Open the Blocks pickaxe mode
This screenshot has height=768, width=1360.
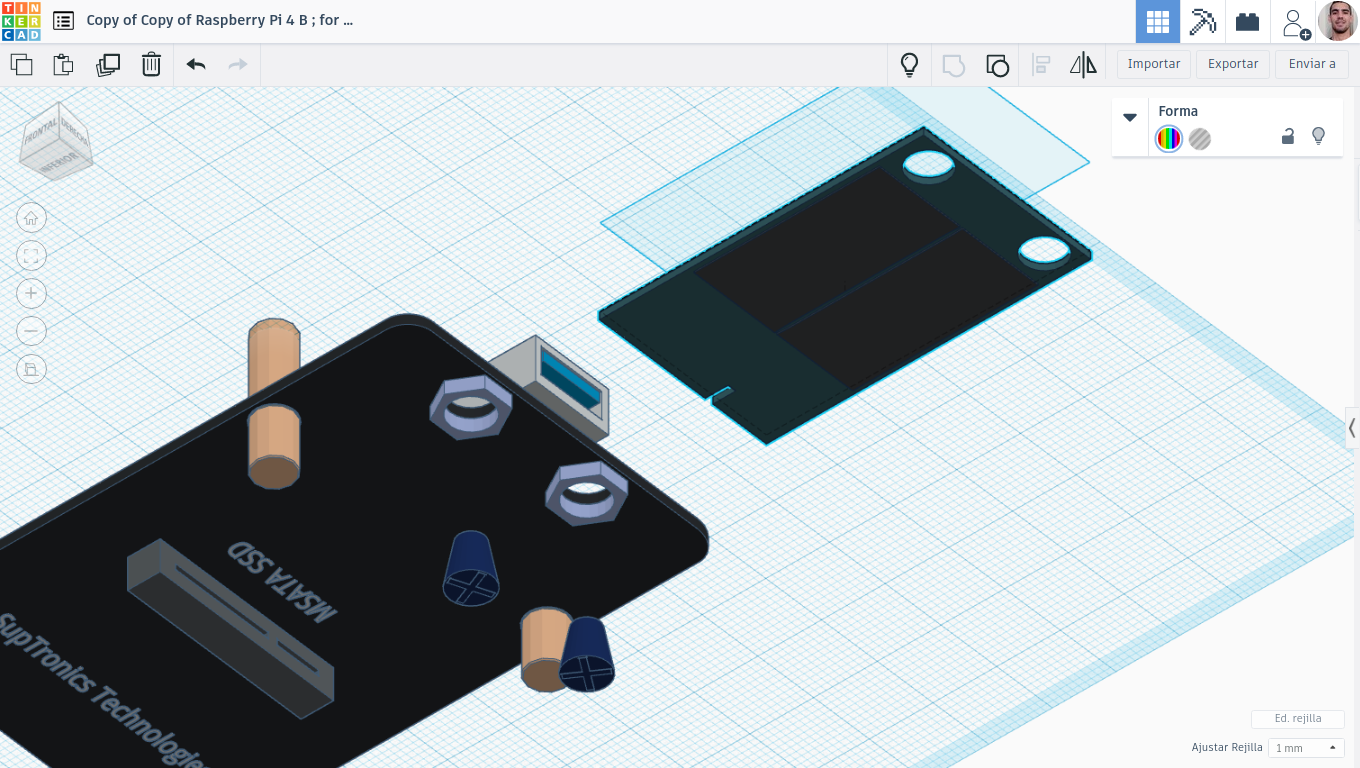1202,21
